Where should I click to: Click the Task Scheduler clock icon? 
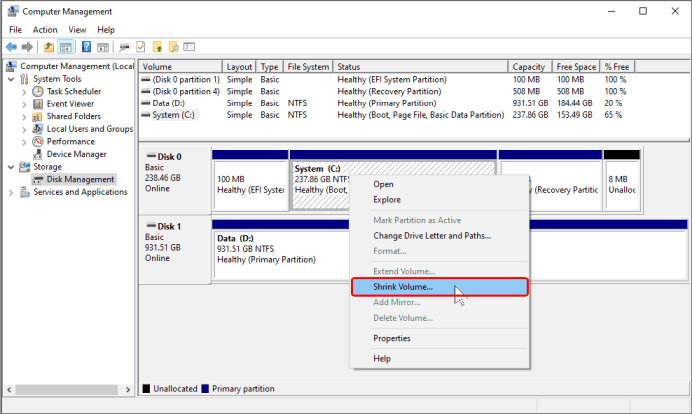pyautogui.click(x=38, y=91)
